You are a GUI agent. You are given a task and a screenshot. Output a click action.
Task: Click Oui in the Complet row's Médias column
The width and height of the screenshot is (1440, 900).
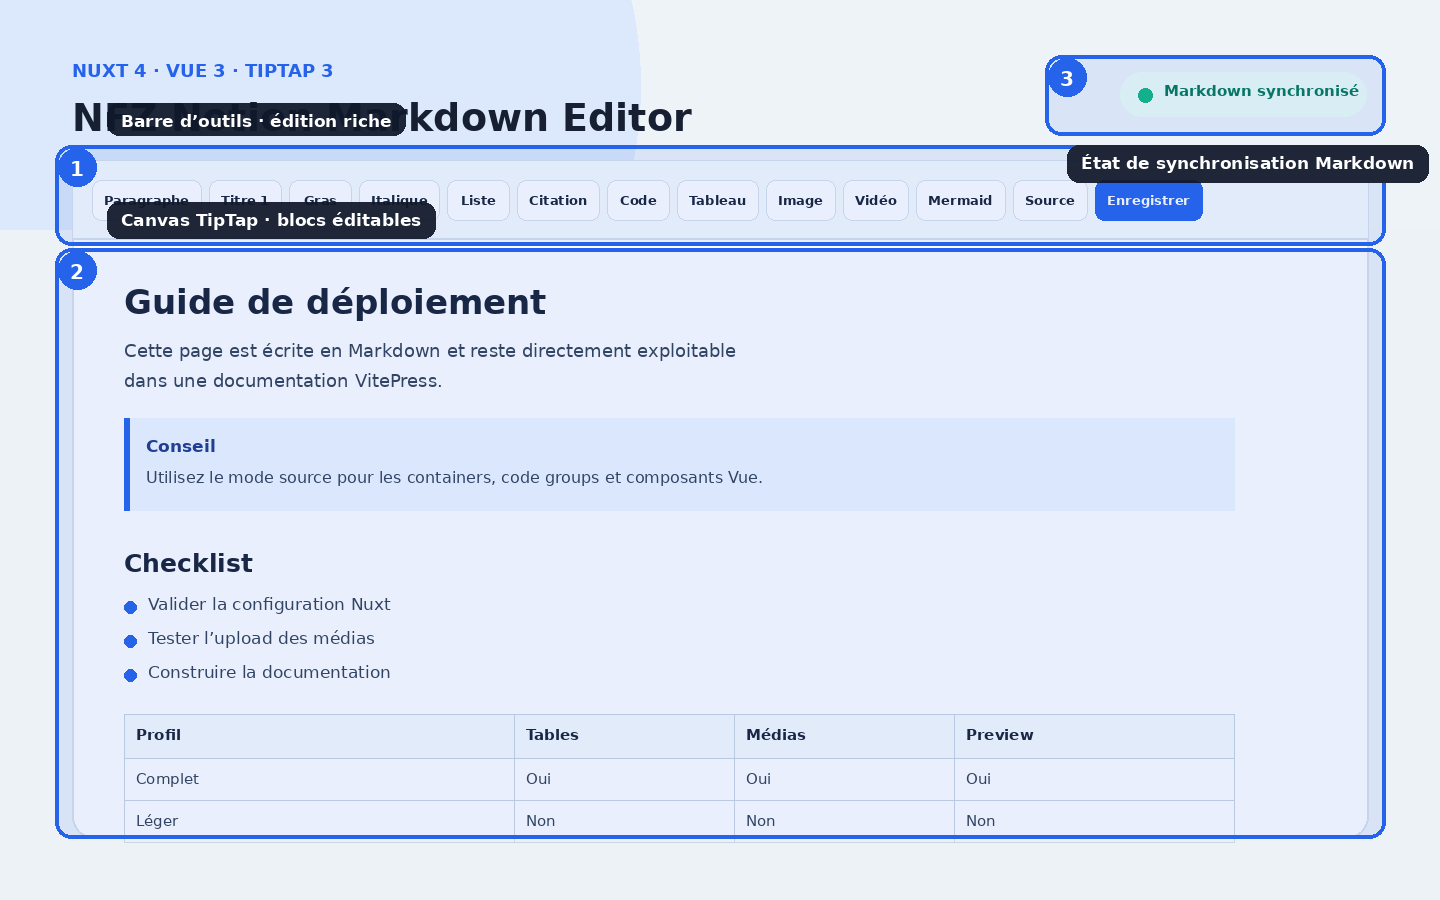tap(844, 779)
